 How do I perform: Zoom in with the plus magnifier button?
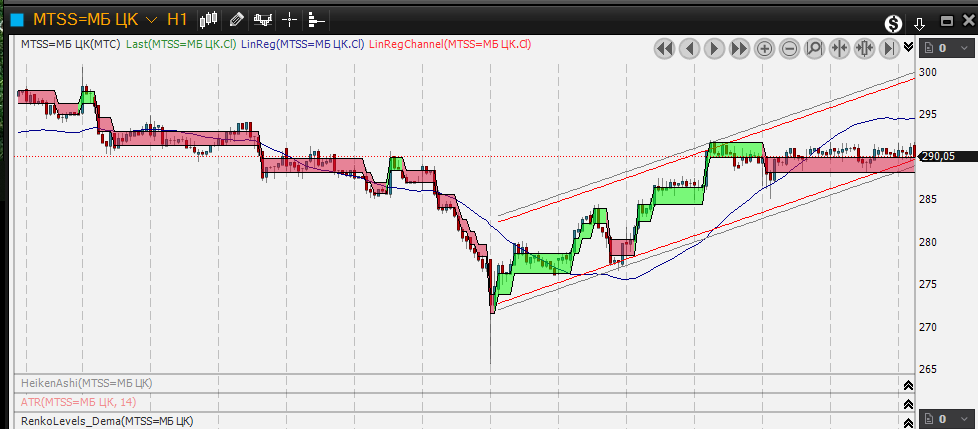[x=764, y=48]
